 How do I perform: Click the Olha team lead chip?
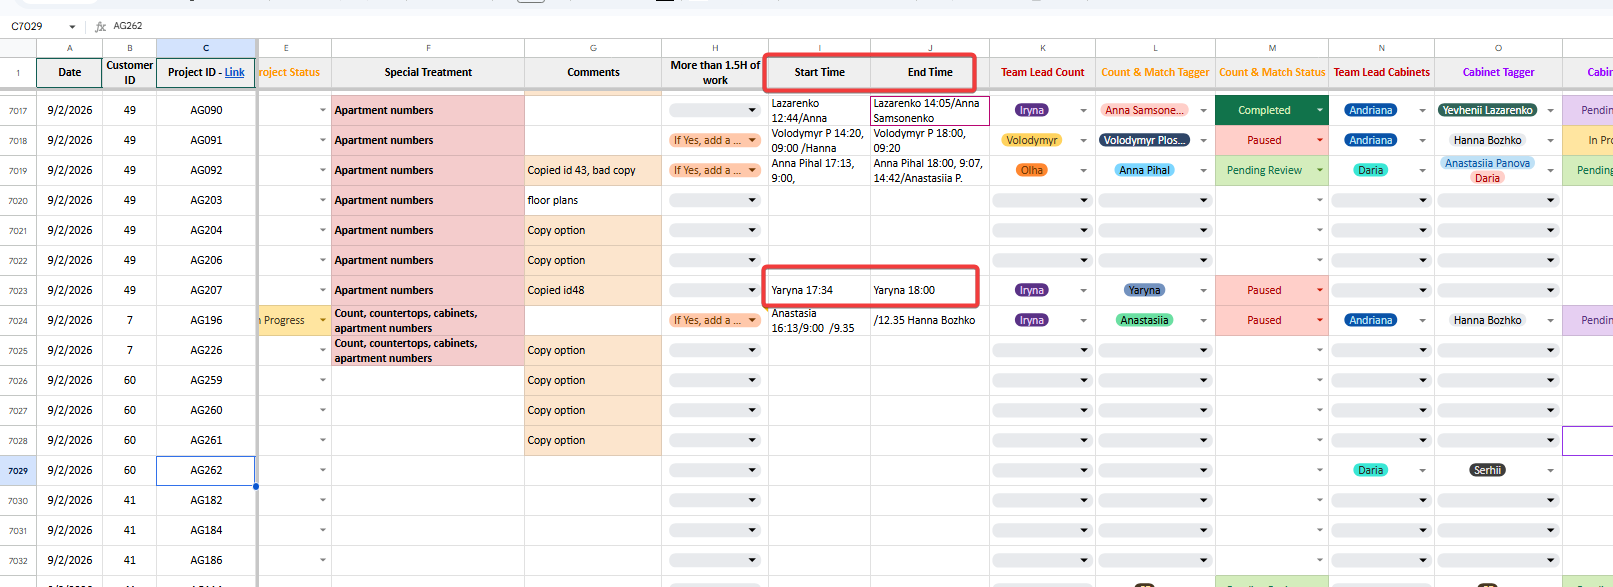[x=1031, y=170]
